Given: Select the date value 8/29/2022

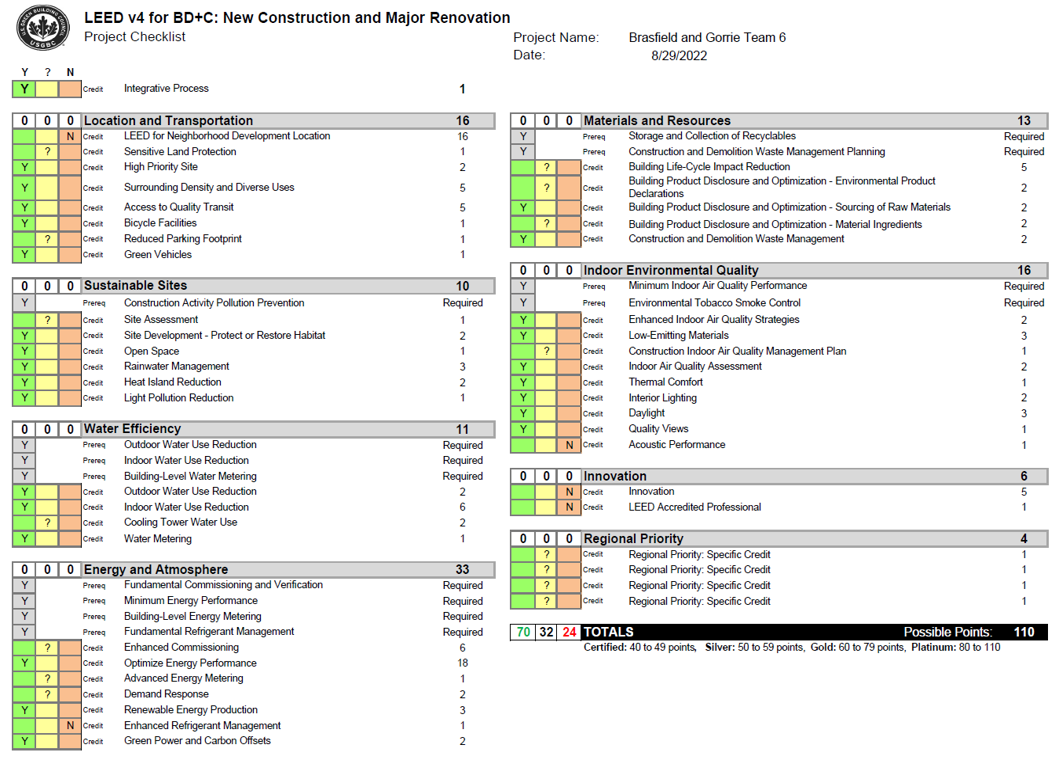Looking at the screenshot, I should coord(679,56).
